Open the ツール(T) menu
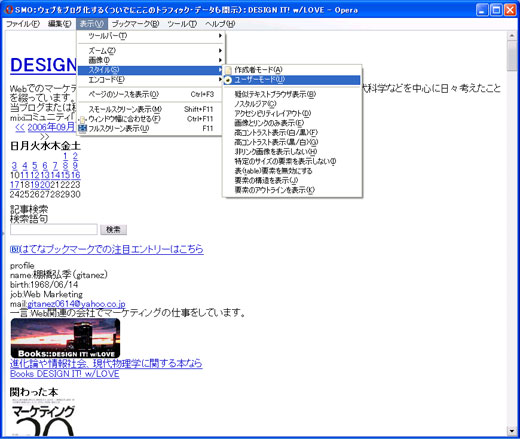Image resolution: width=520 pixels, height=439 pixels. tap(182, 24)
